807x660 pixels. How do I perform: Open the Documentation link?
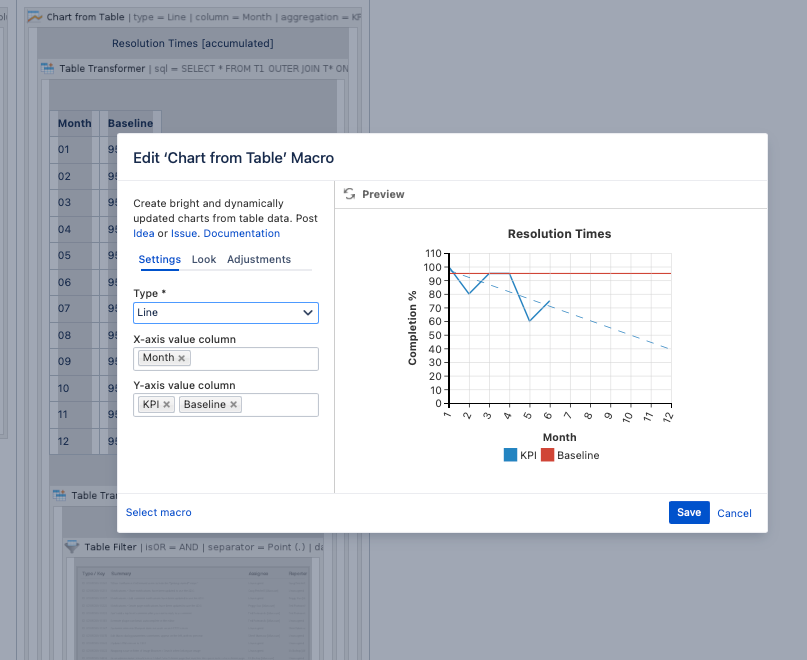[x=241, y=233]
